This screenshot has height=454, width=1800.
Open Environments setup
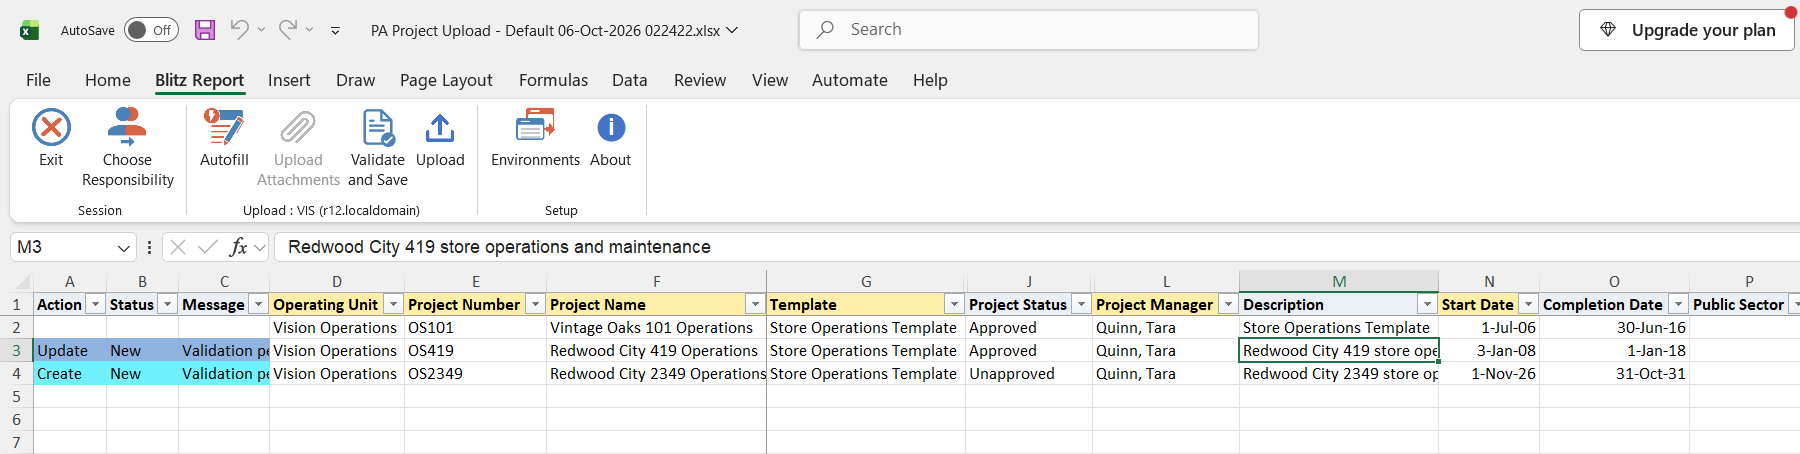[535, 138]
